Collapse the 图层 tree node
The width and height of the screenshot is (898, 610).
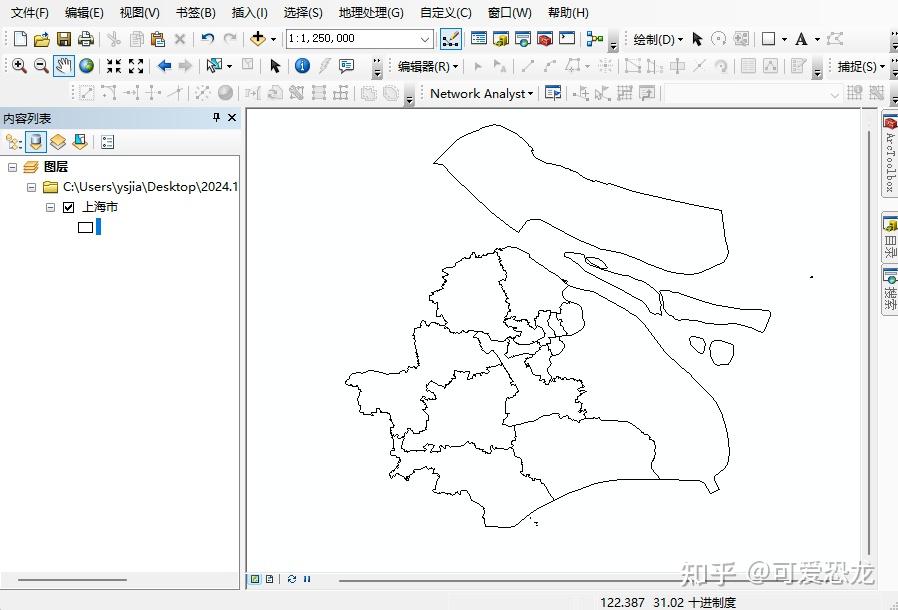tap(12, 166)
